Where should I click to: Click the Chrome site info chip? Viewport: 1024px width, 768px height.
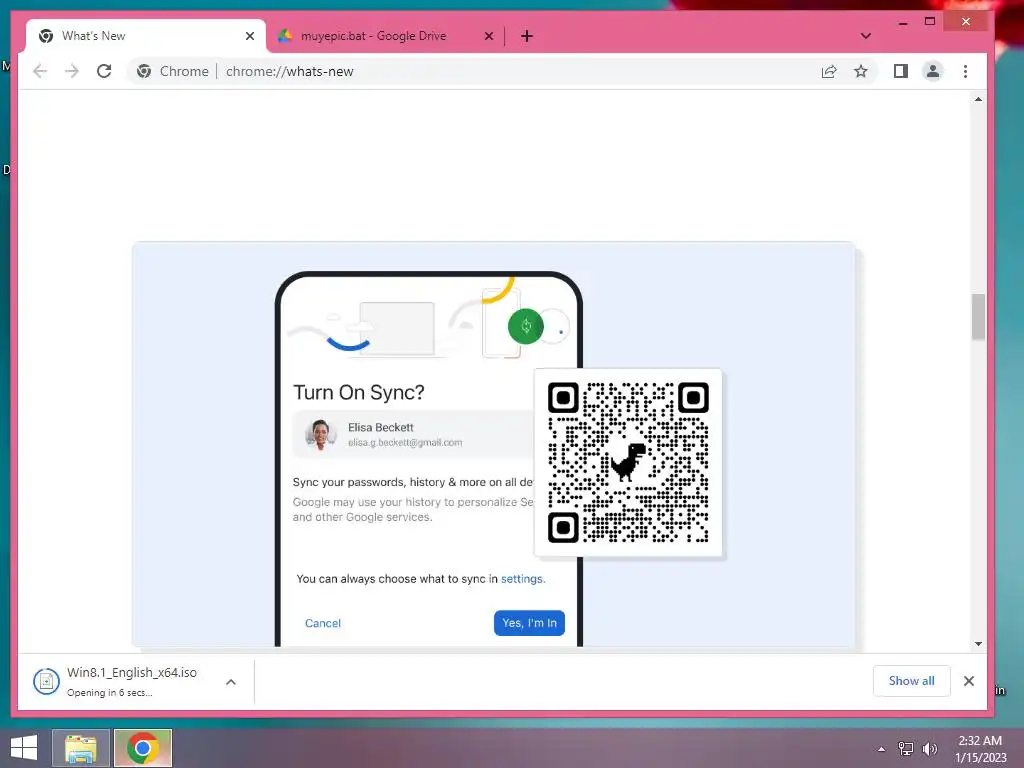173,71
